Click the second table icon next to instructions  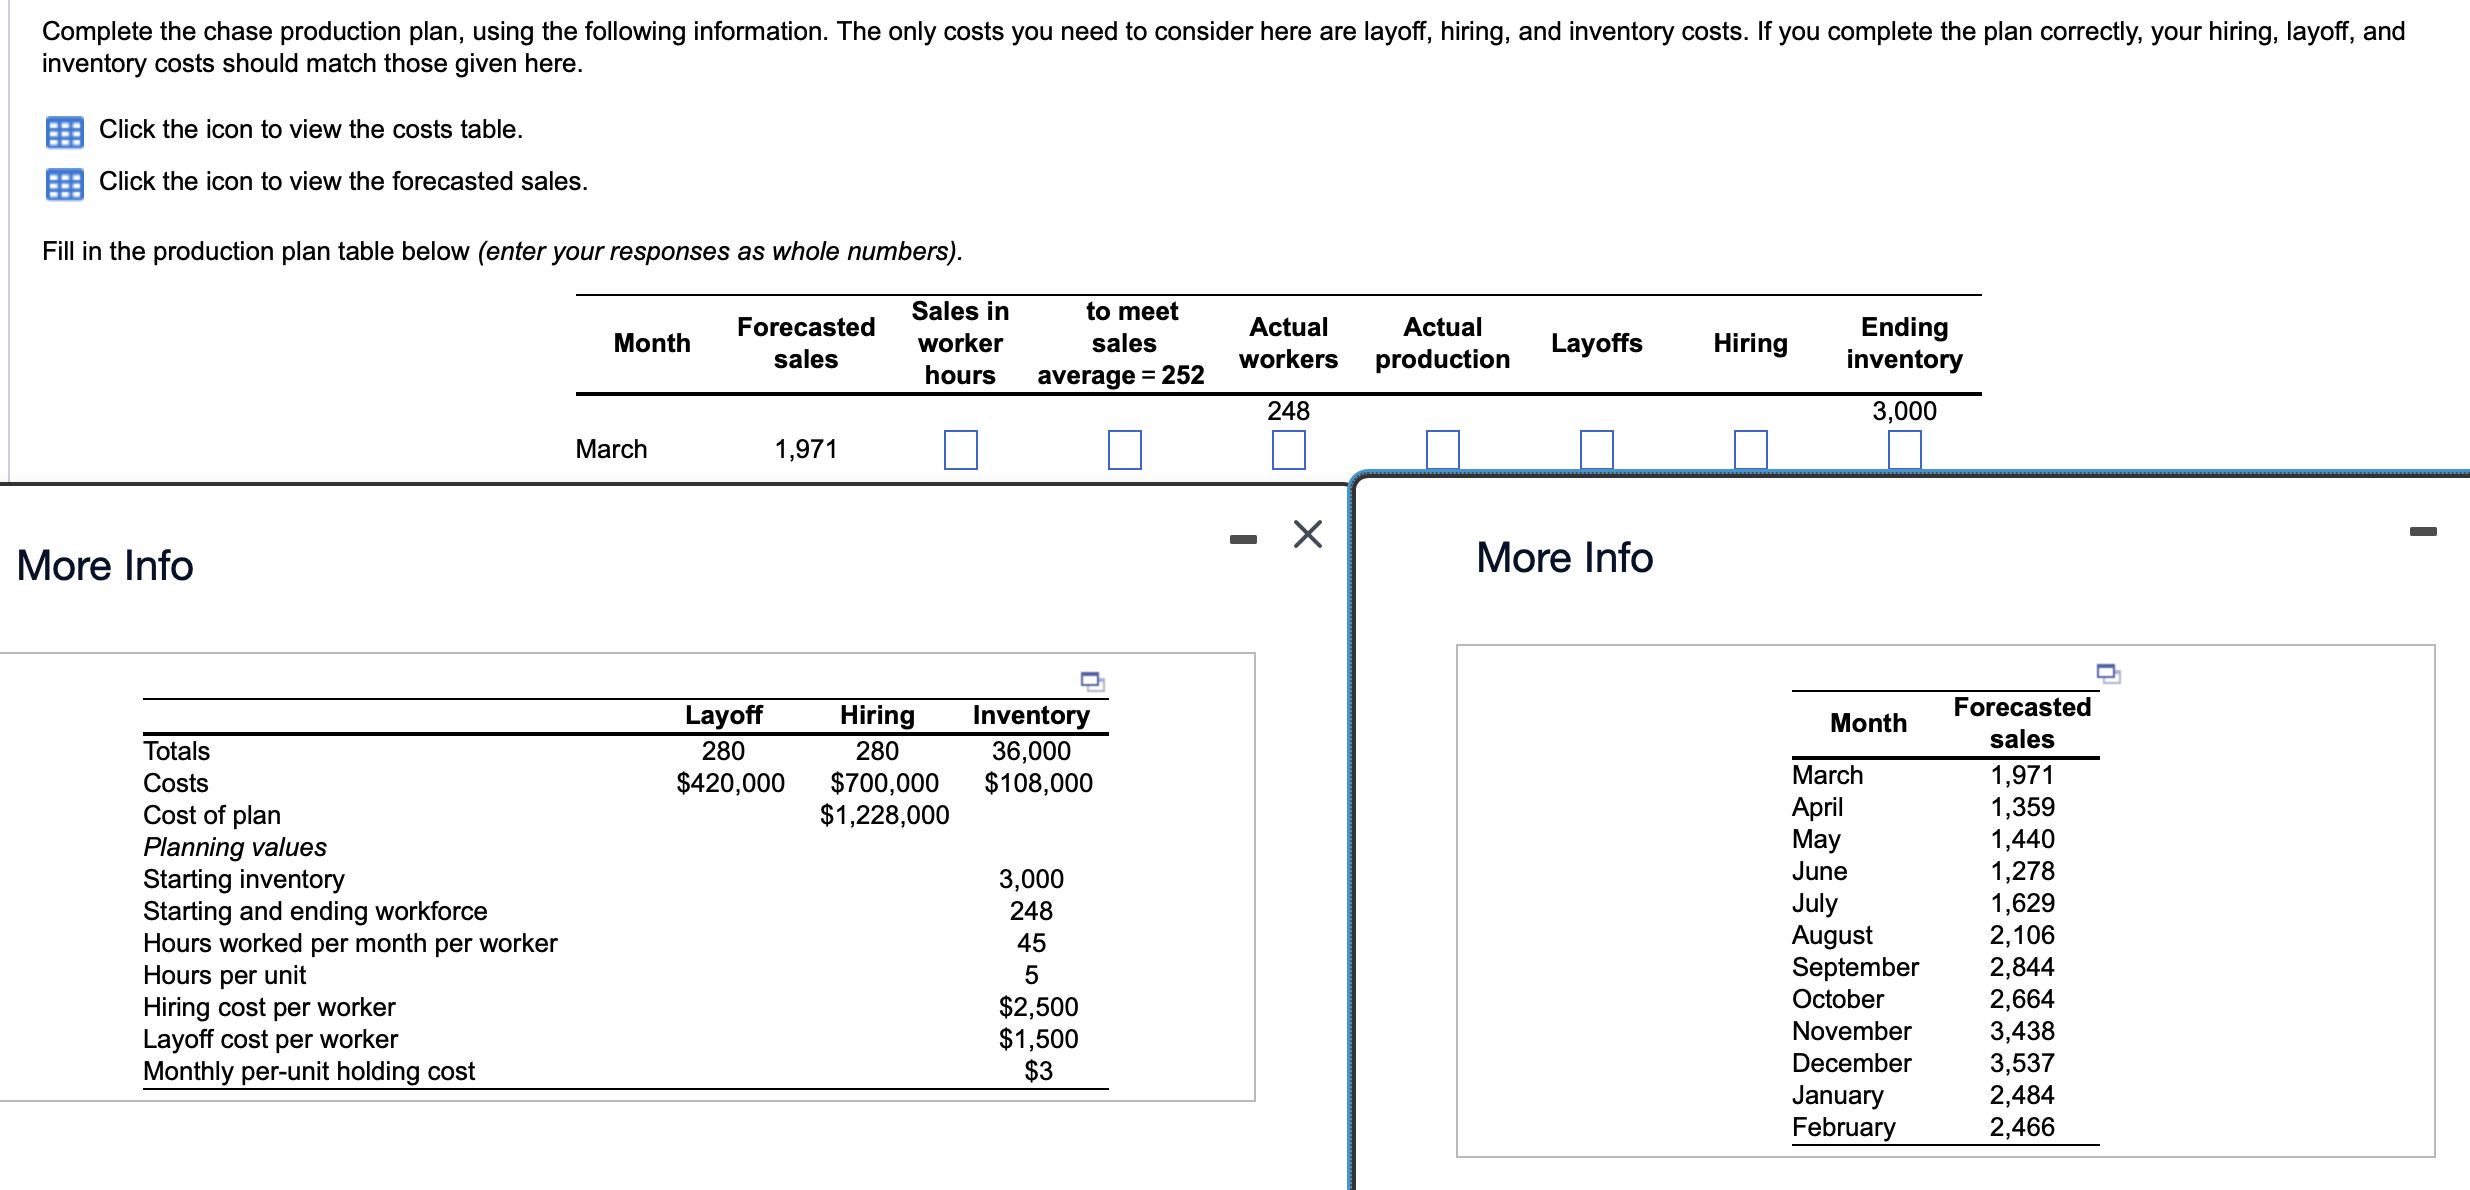[64, 181]
